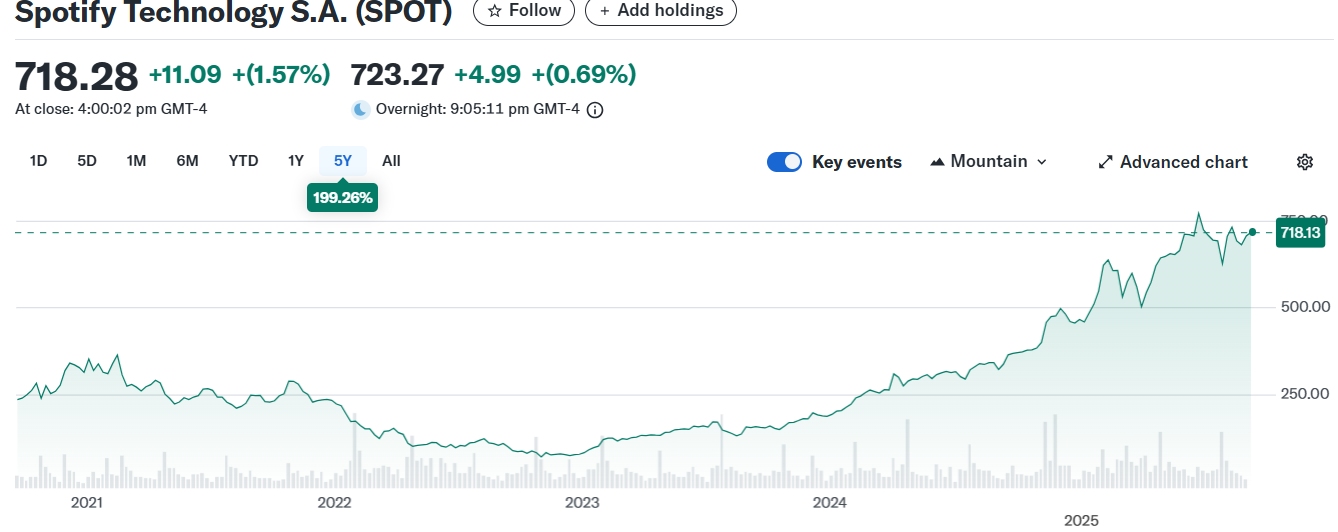This screenshot has width=1338, height=532.
Task: Choose the 6M time range
Action: pyautogui.click(x=187, y=161)
